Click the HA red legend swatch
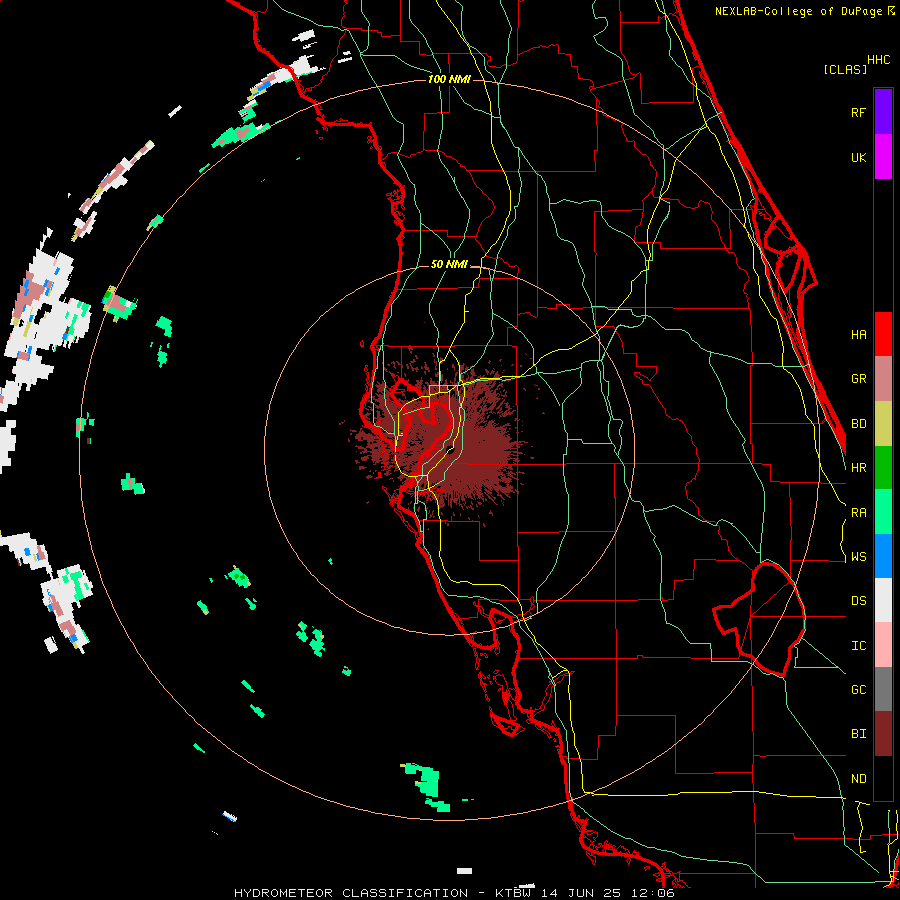The image size is (900, 900). coord(883,334)
